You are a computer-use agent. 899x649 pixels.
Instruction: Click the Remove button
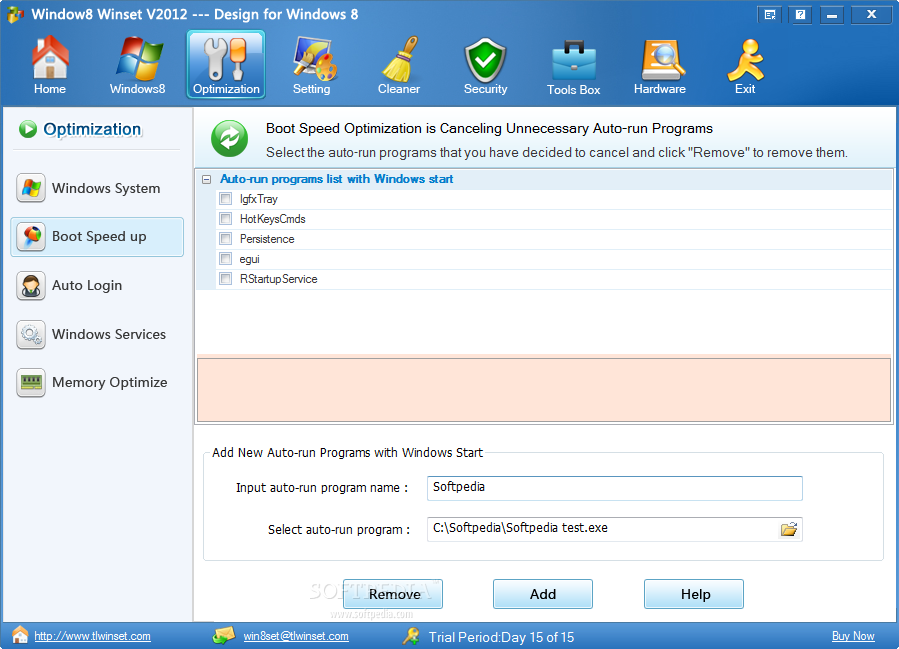pyautogui.click(x=393, y=594)
